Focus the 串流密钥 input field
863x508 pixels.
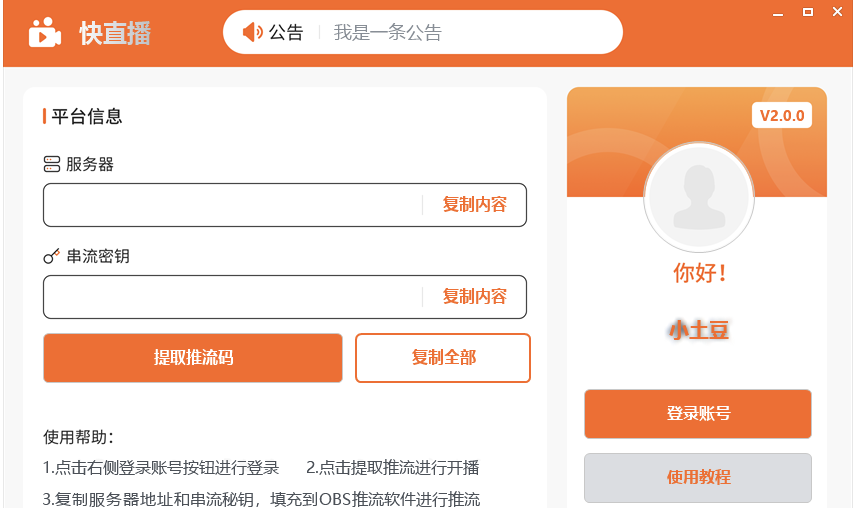[x=232, y=297]
